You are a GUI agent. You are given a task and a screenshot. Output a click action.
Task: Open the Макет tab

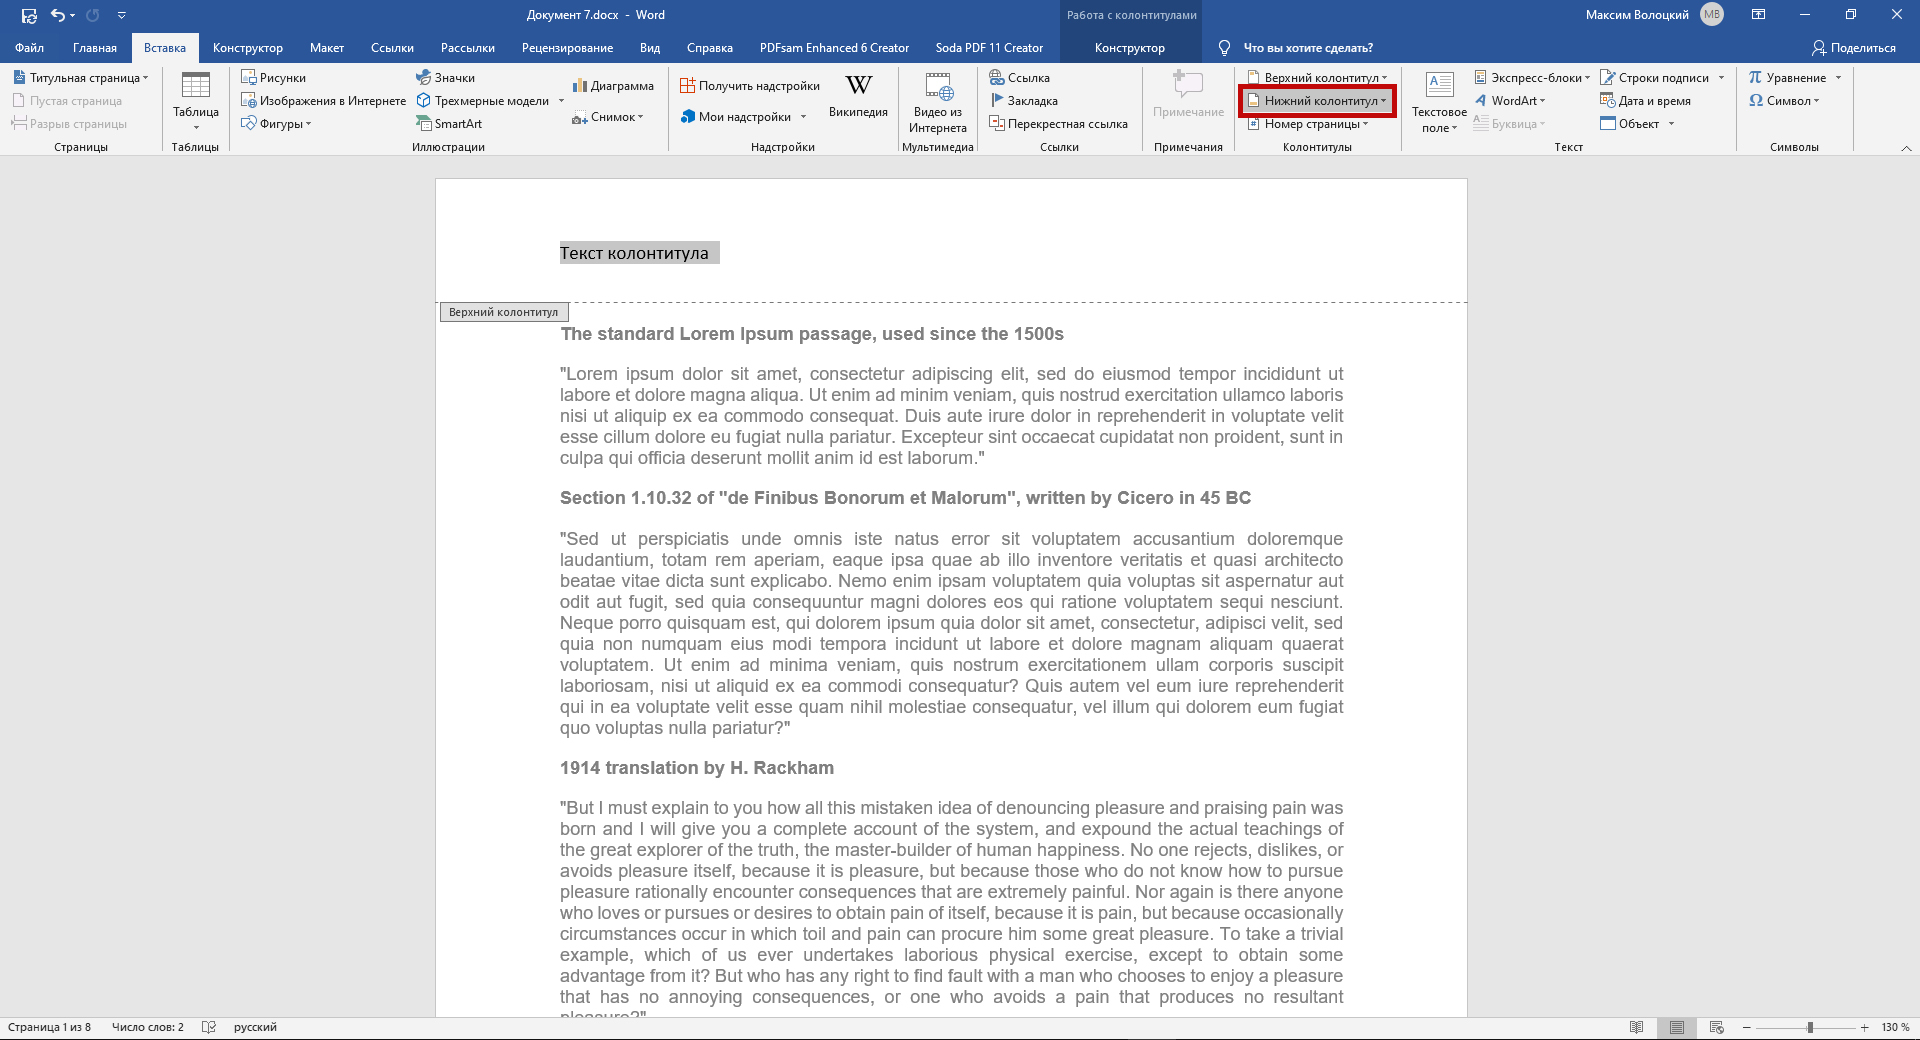pos(327,47)
